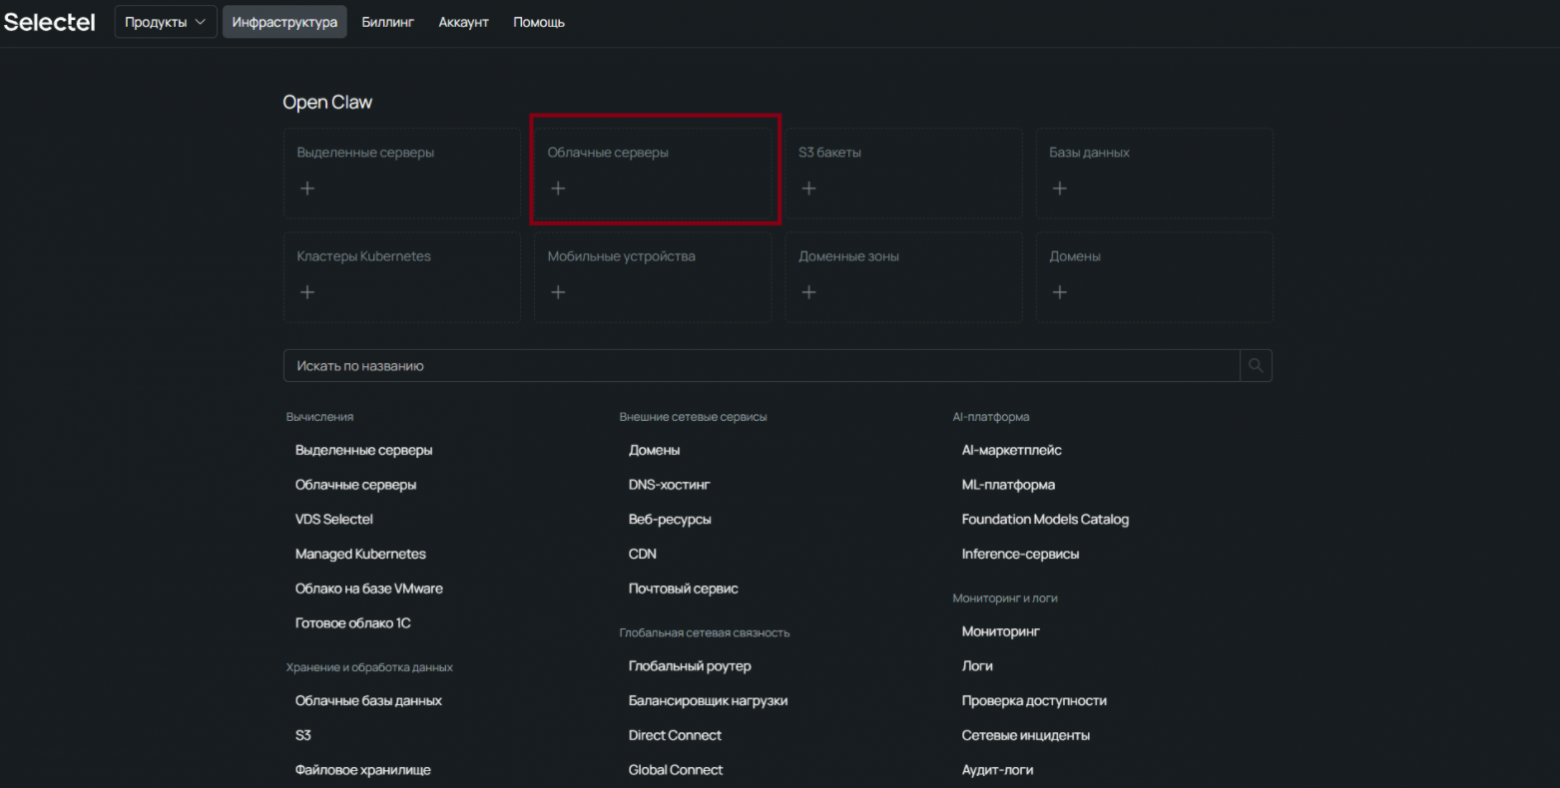The width and height of the screenshot is (1560, 788).
Task: Click the Искать по названию search field
Action: pyautogui.click(x=700, y=365)
